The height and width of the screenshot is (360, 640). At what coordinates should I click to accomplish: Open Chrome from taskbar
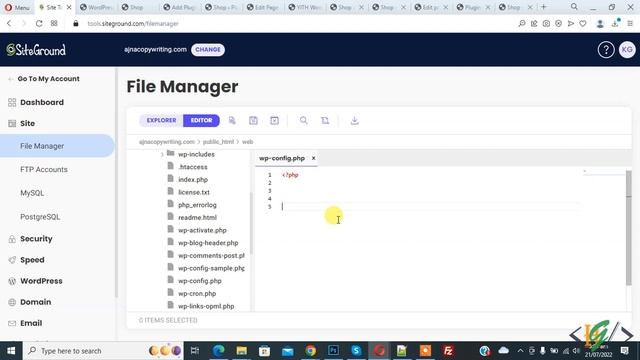311,351
